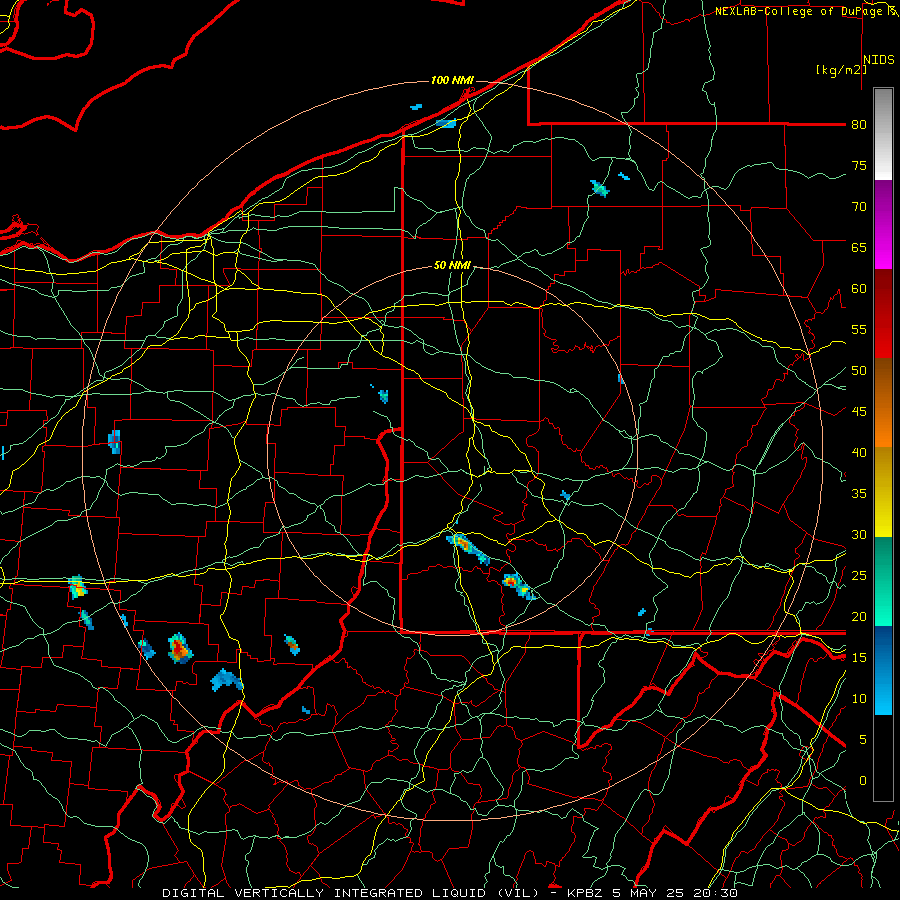Click the 20 value on the scale
Image resolution: width=900 pixels, height=900 pixels.
(x=859, y=616)
